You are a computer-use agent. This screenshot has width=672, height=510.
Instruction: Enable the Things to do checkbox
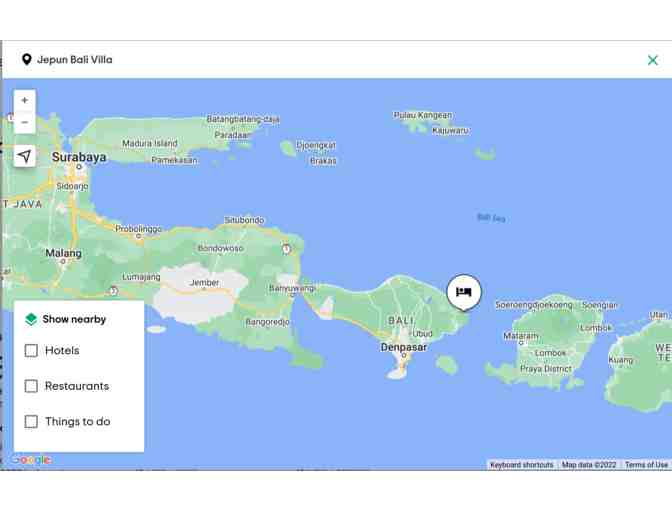[31, 422]
